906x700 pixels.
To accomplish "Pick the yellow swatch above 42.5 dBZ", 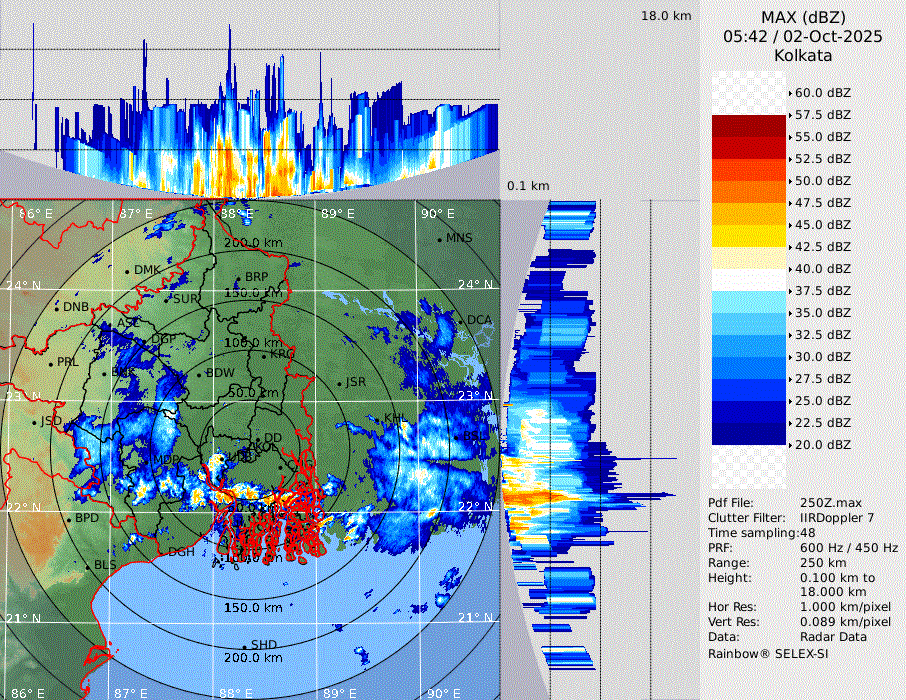I will (748, 235).
